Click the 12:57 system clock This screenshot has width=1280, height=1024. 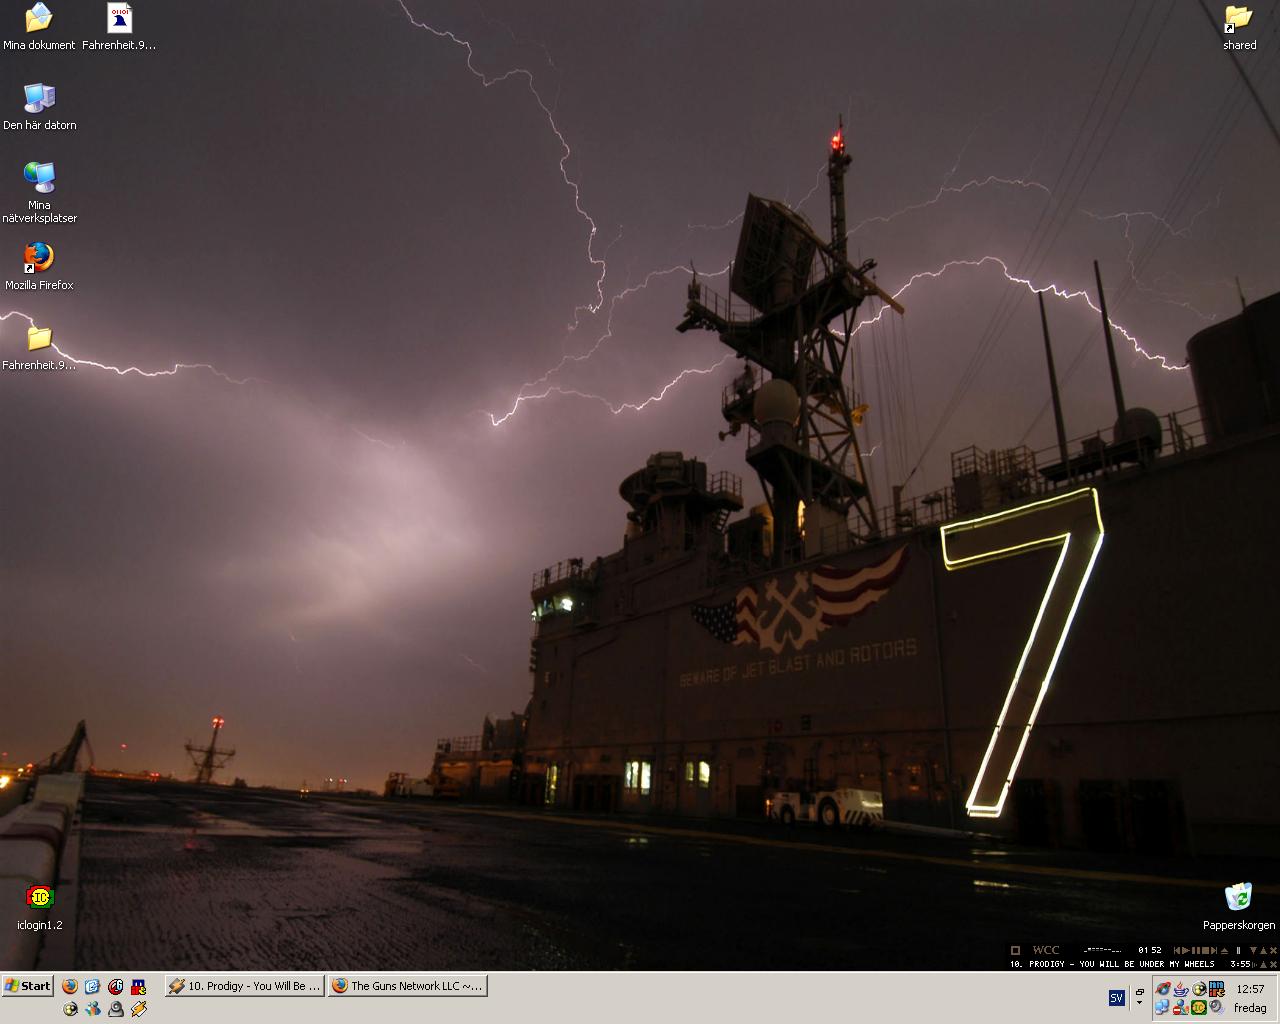click(1250, 989)
